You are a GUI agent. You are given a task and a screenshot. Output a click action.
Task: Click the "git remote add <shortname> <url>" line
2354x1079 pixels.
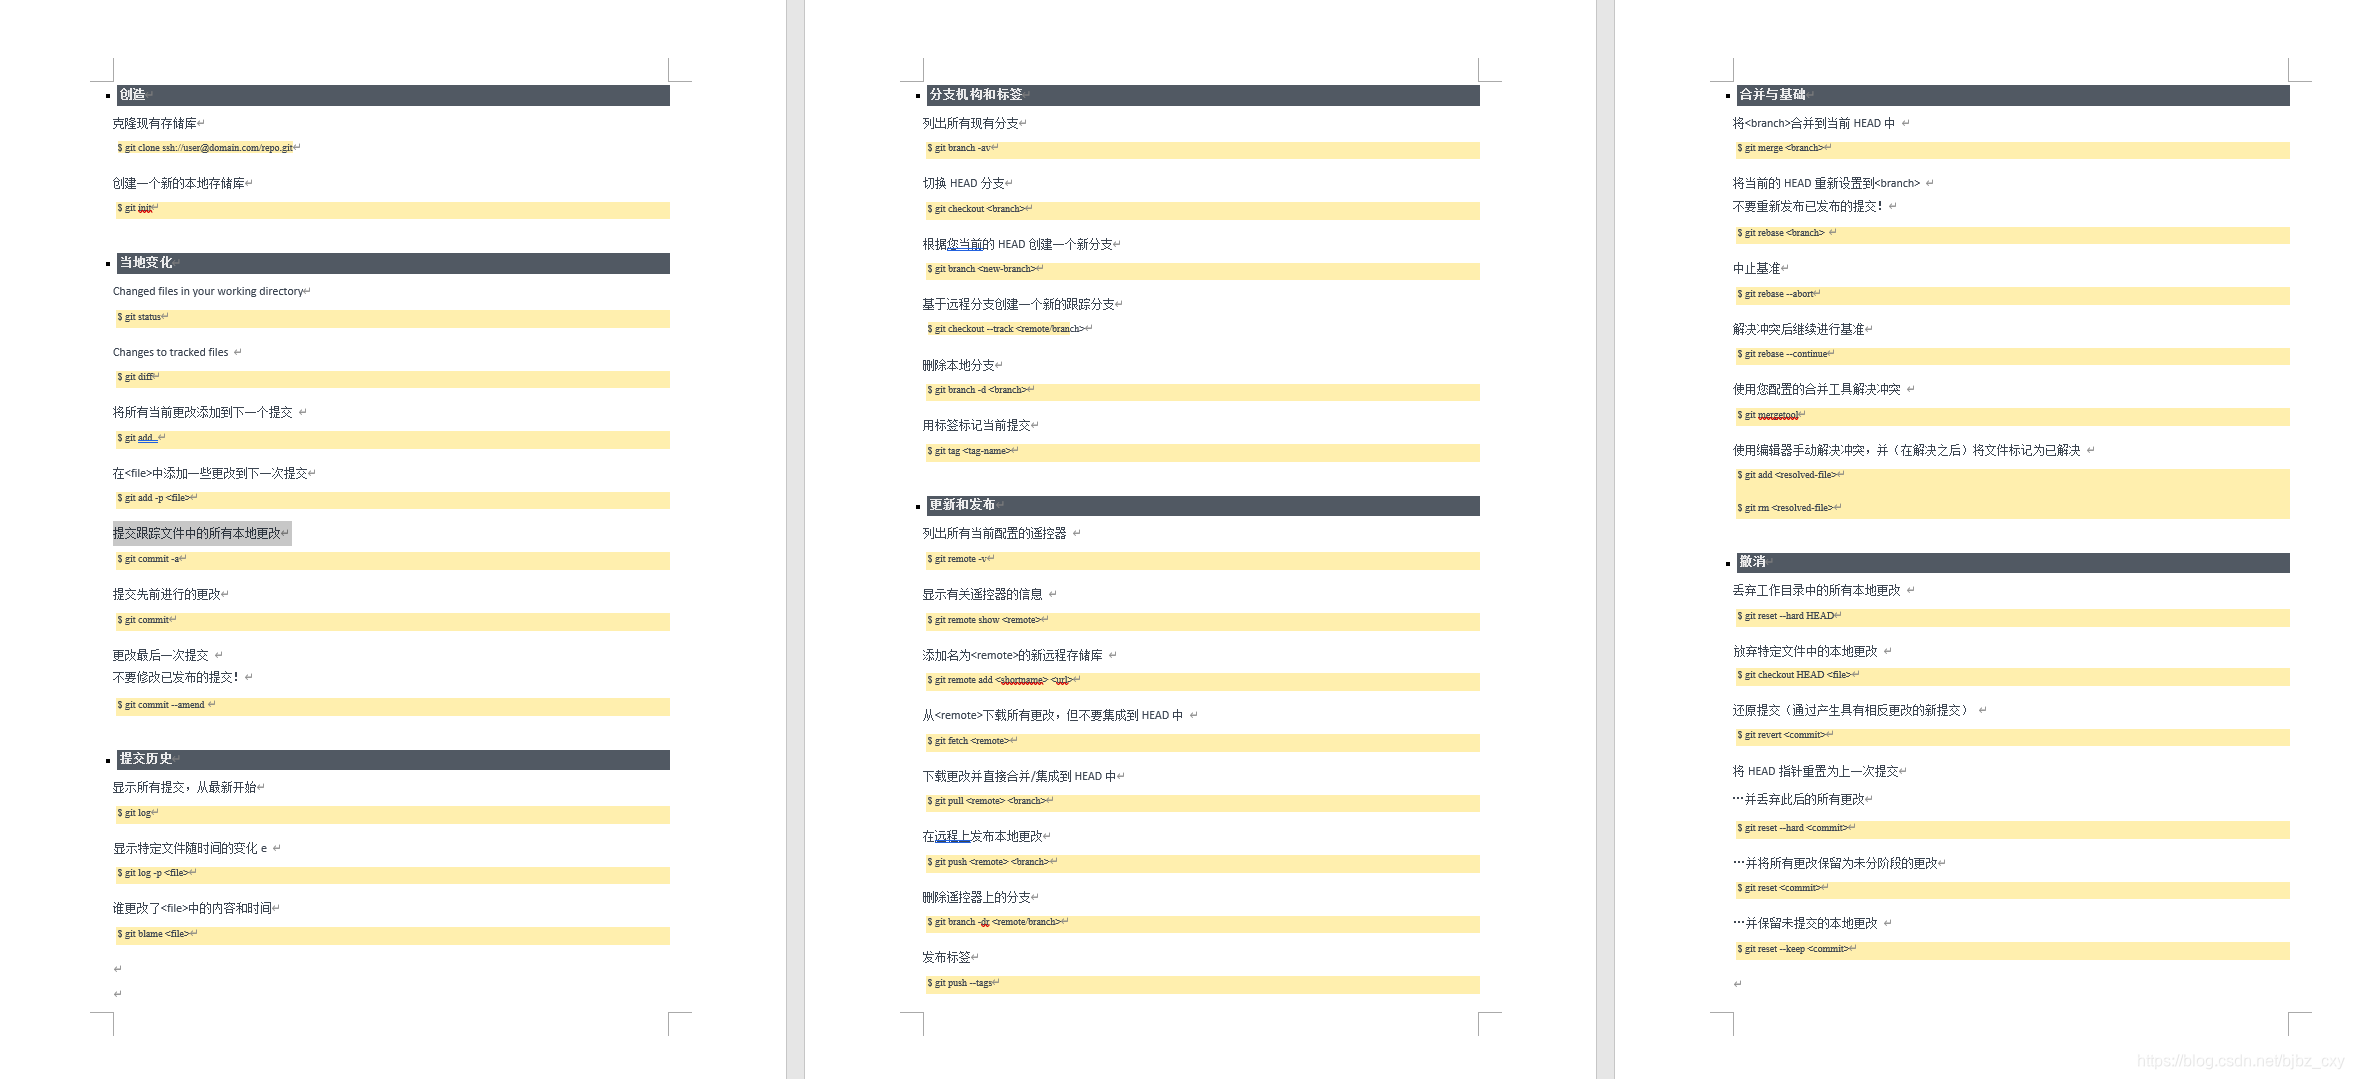tap(1002, 681)
